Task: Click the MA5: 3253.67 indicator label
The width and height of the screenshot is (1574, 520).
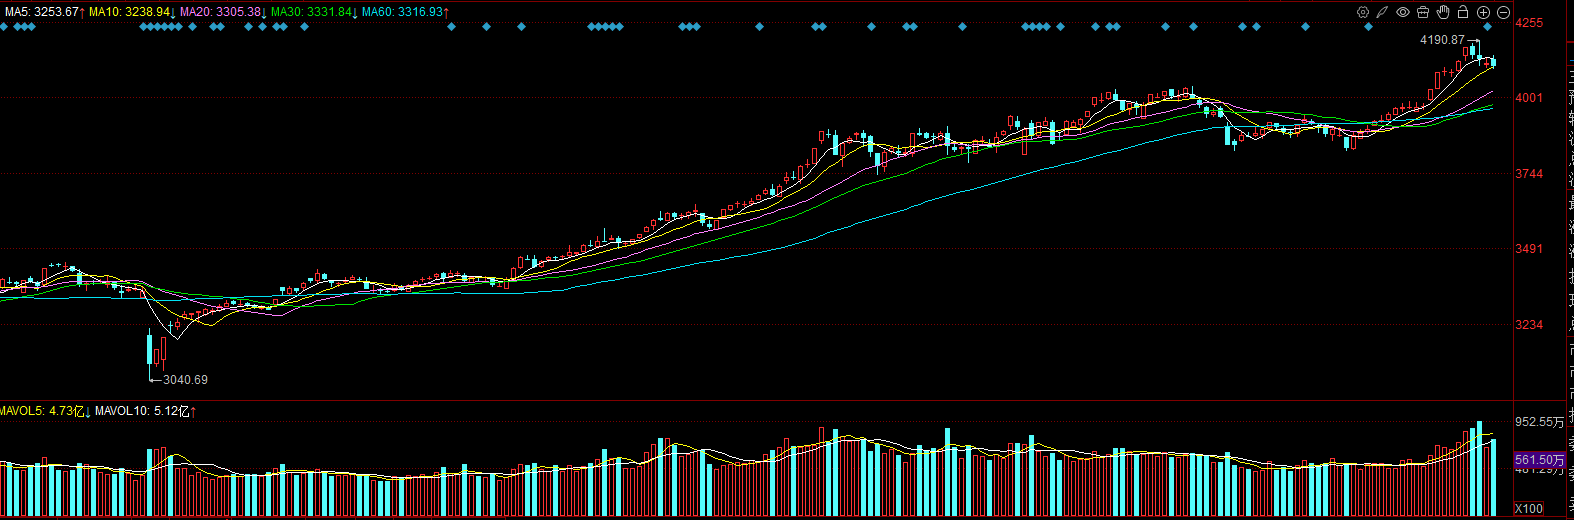Action: pyautogui.click(x=43, y=12)
